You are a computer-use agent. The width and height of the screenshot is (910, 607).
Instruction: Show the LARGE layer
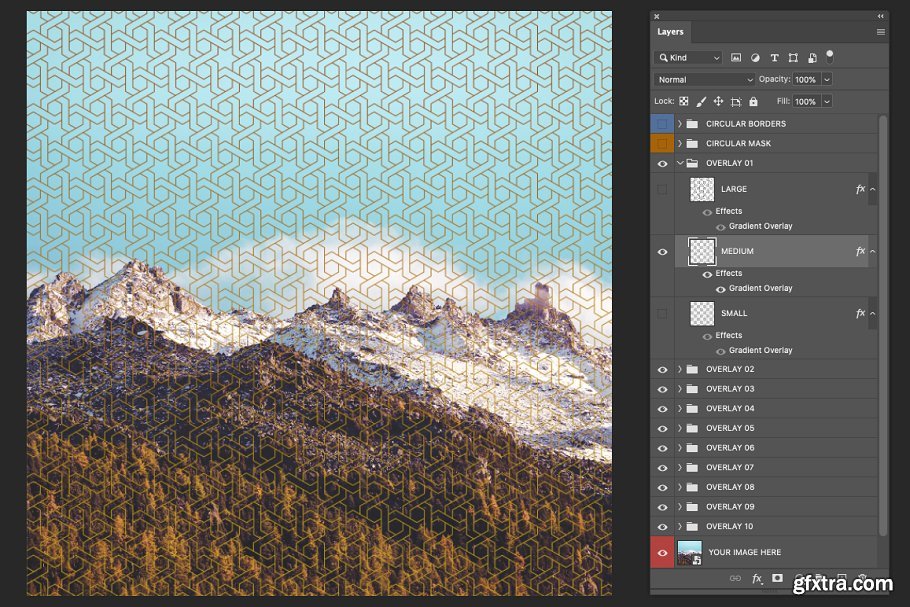pos(662,189)
